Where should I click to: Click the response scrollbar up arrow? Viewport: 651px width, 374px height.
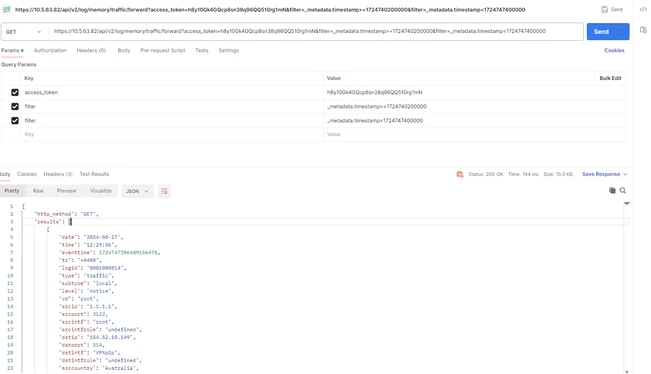[627, 203]
